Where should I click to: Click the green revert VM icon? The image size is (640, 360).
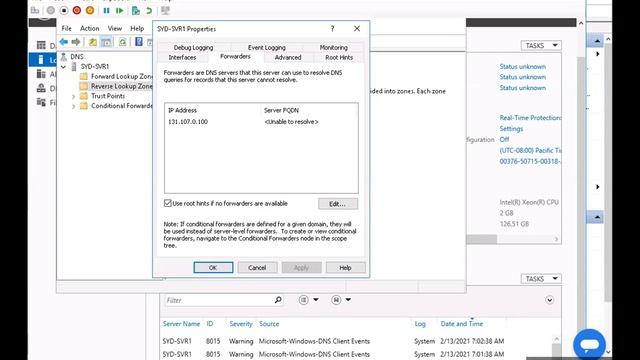click(x=149, y=11)
